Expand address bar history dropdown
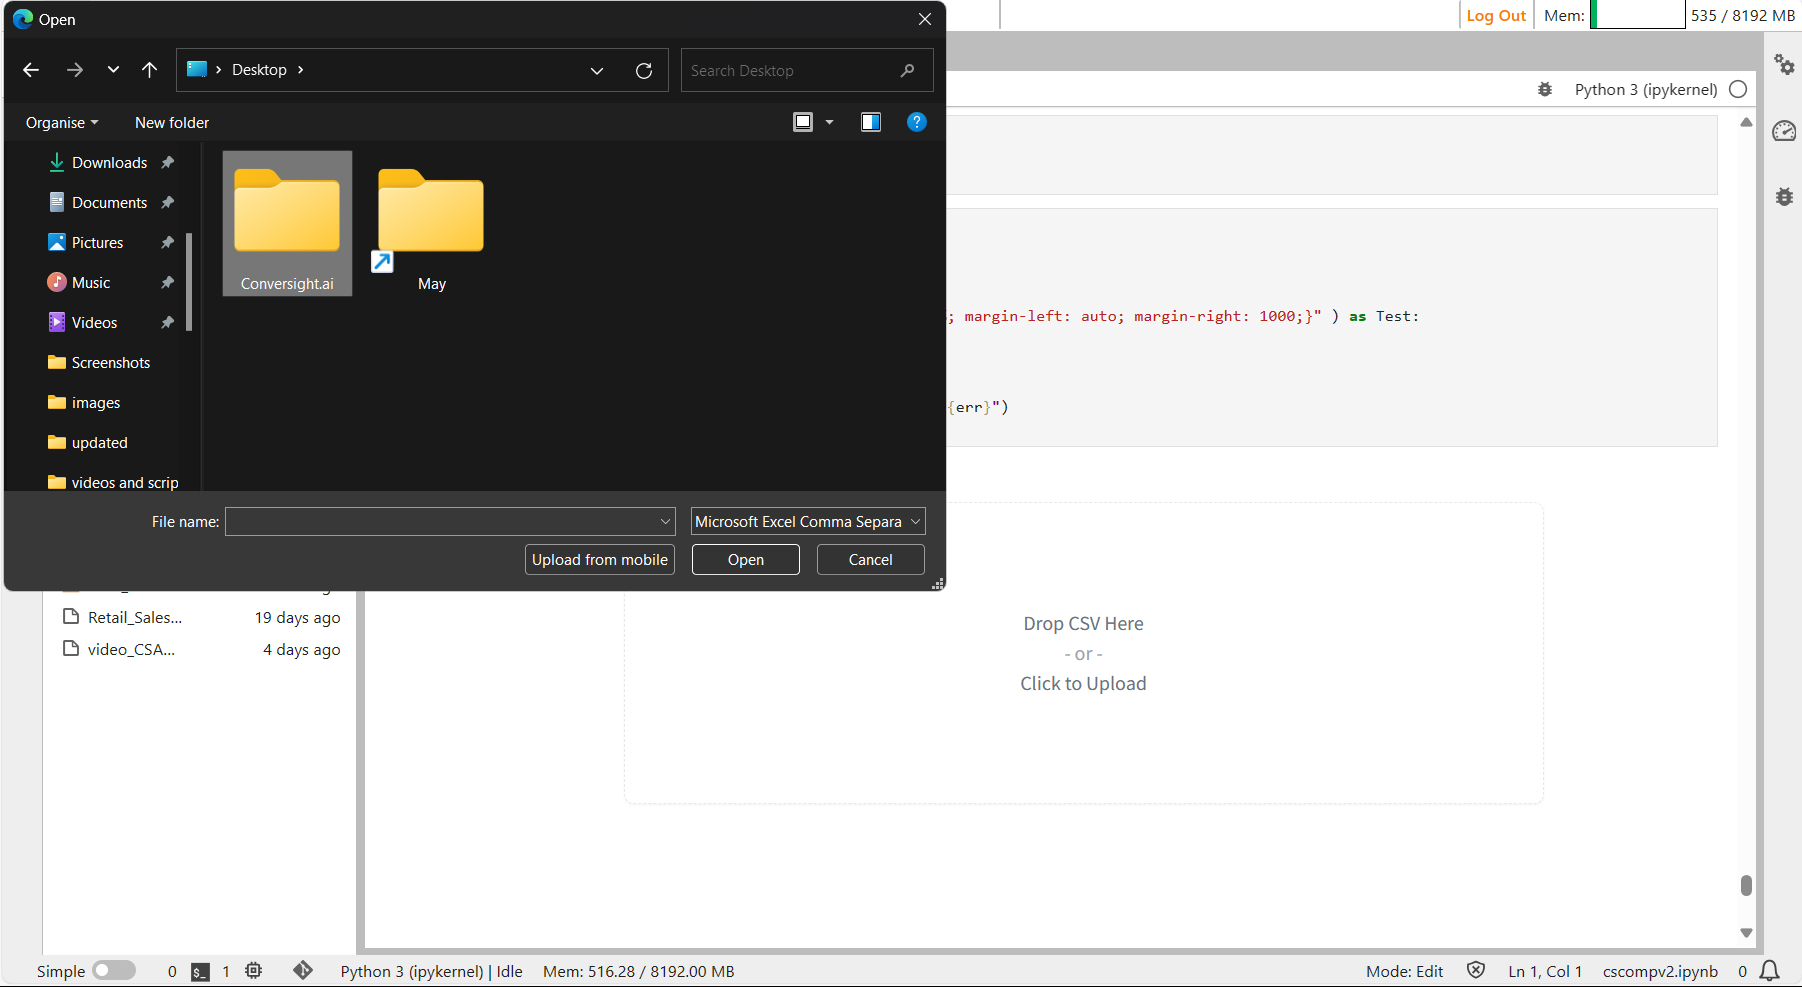The height and width of the screenshot is (987, 1802). click(x=597, y=70)
